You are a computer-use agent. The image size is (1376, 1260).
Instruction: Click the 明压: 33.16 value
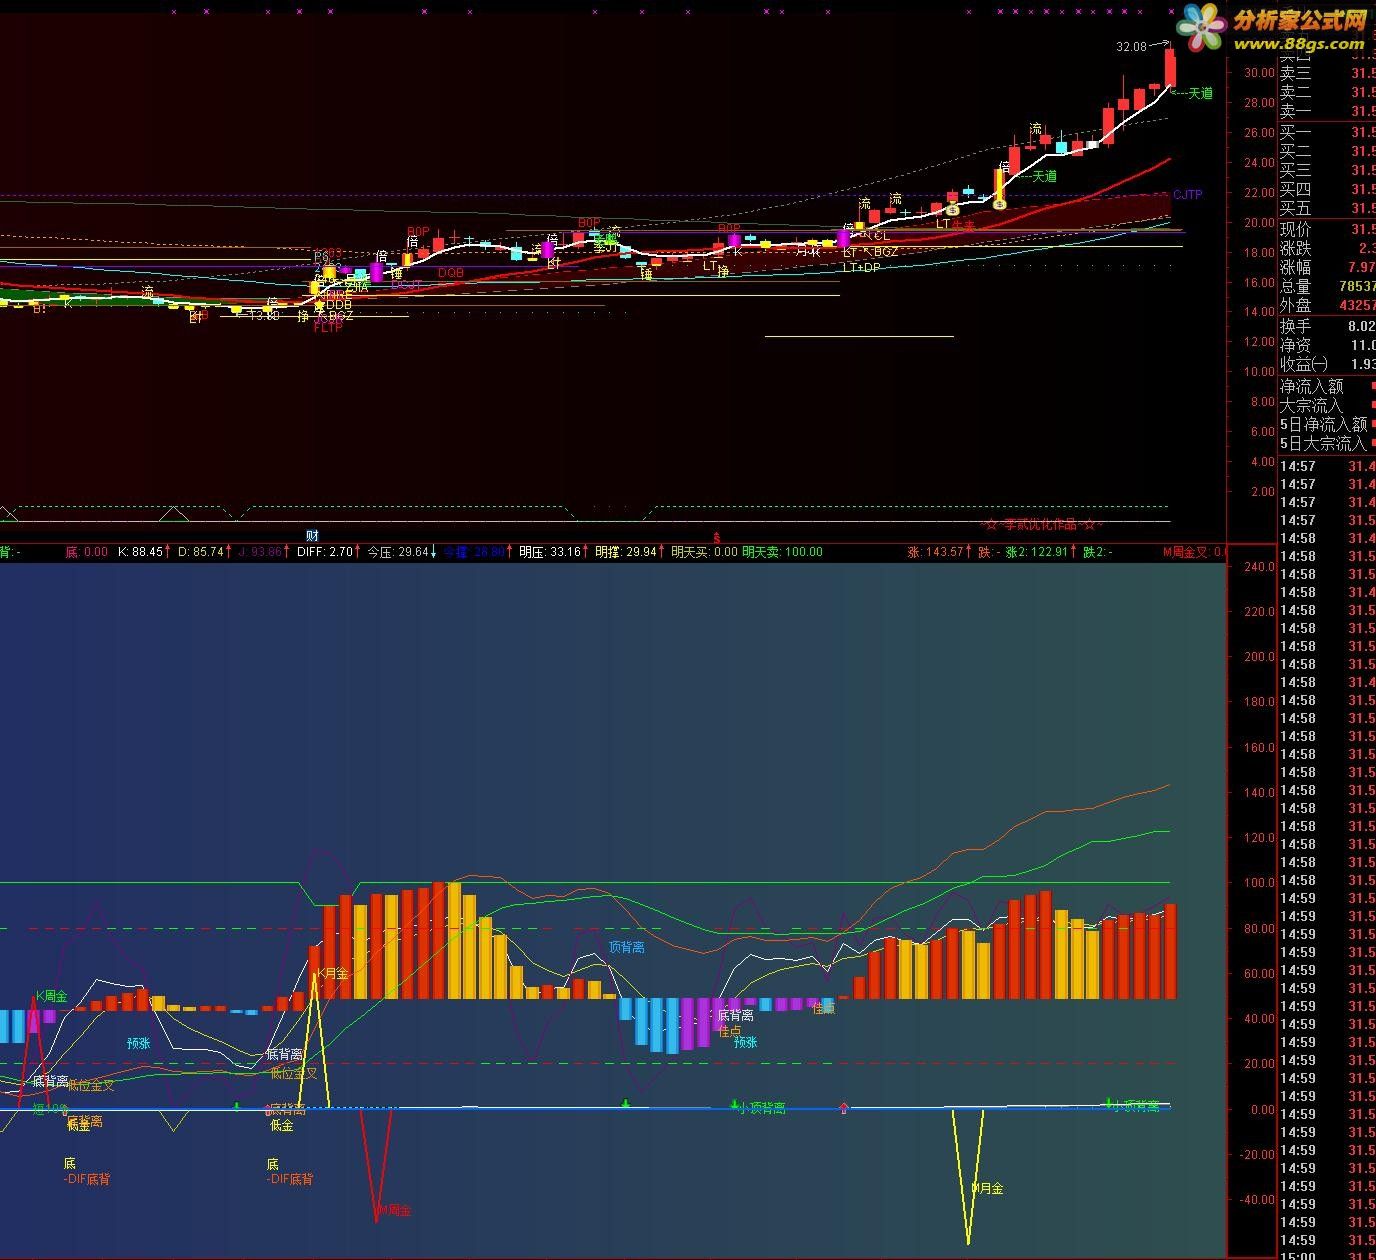pos(550,552)
